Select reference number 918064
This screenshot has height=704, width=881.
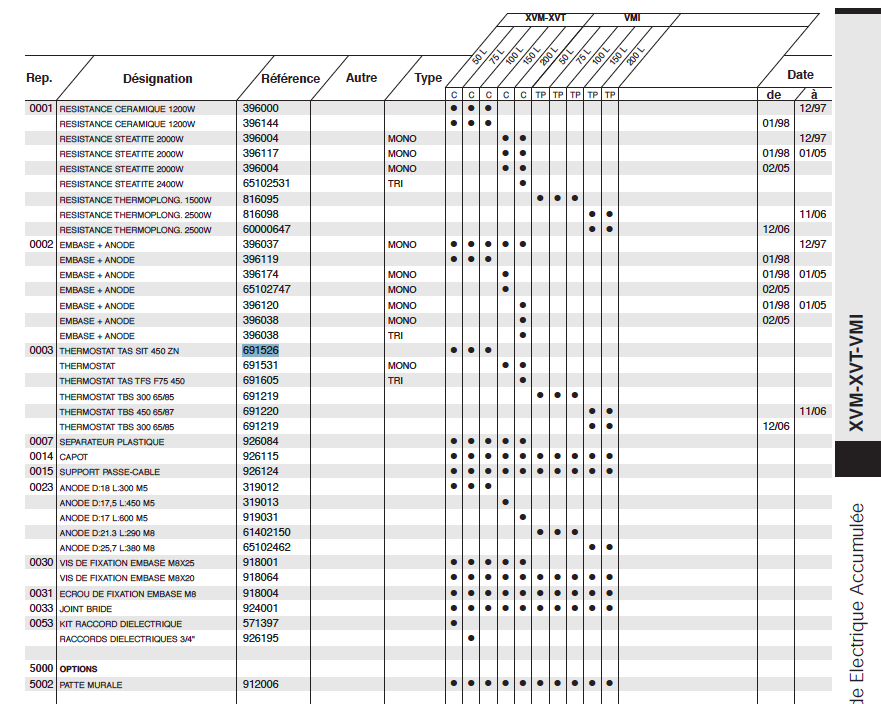pyautogui.click(x=261, y=578)
